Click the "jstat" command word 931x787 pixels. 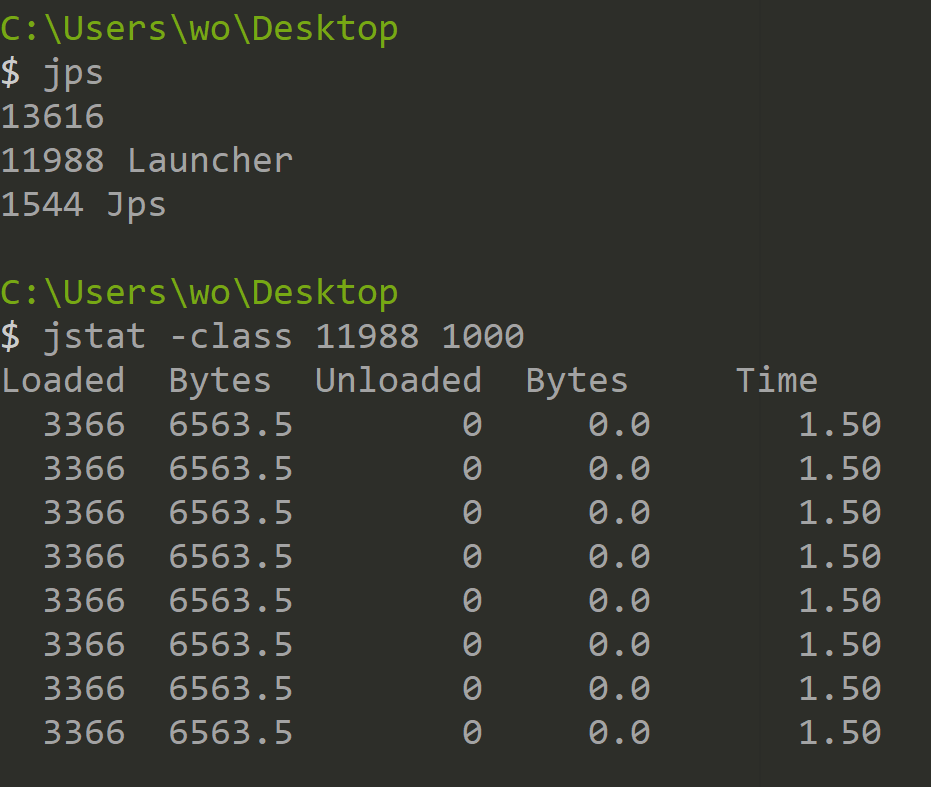[x=94, y=337]
